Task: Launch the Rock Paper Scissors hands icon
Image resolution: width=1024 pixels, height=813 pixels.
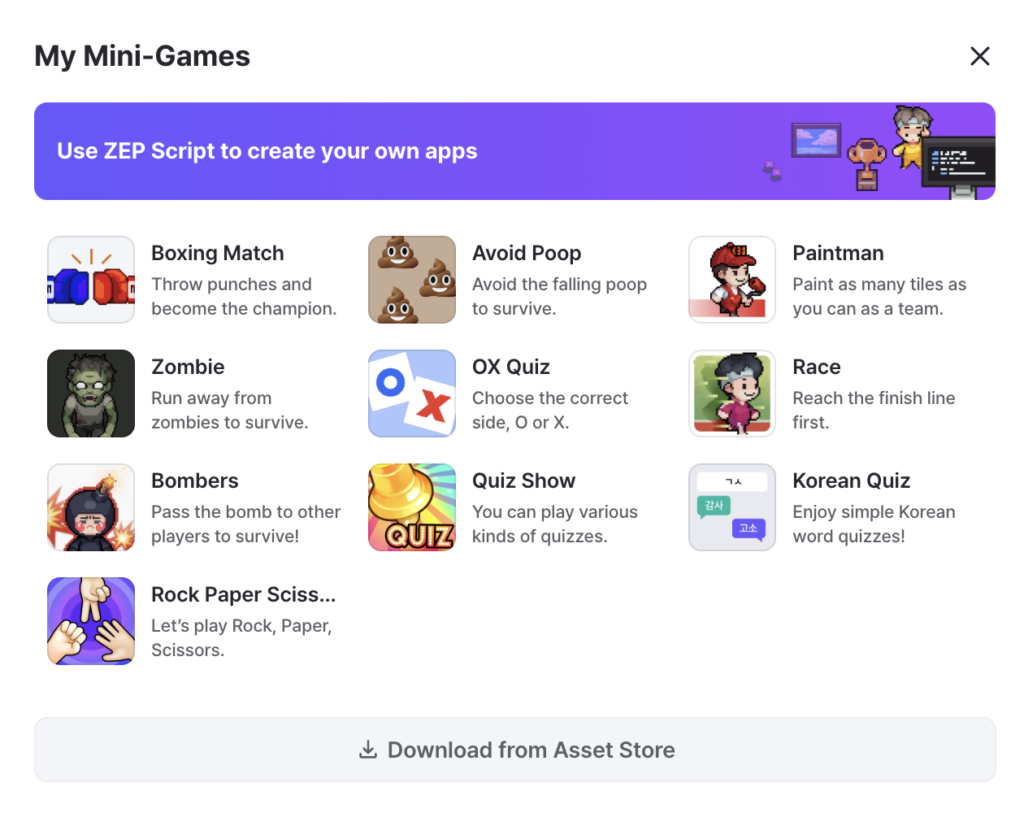Action: [x=91, y=621]
